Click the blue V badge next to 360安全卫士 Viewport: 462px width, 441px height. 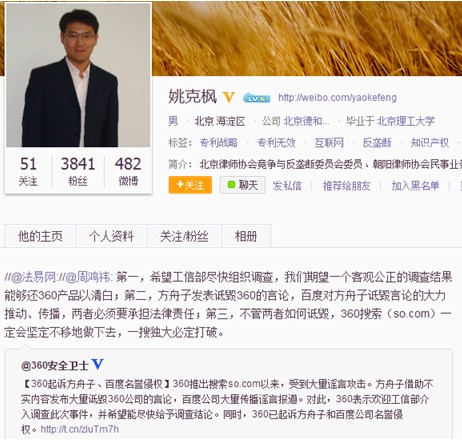tap(97, 364)
